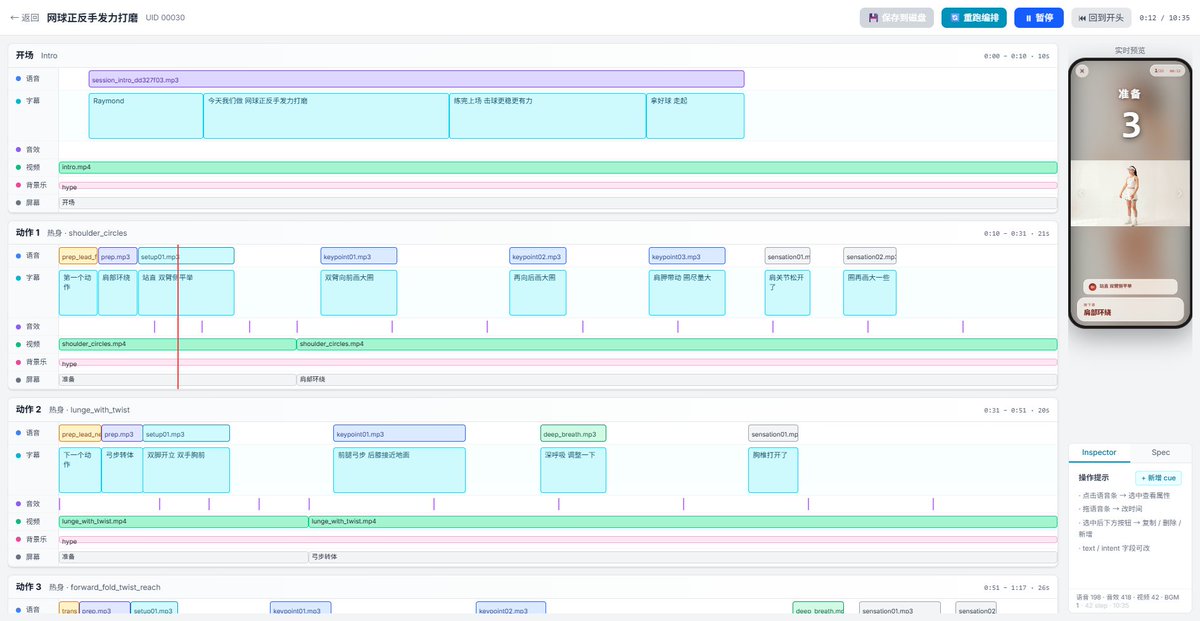1200x621 pixels.
Task: Select the 弓步转体 screen segment in 动作 2
Action: tap(683, 557)
